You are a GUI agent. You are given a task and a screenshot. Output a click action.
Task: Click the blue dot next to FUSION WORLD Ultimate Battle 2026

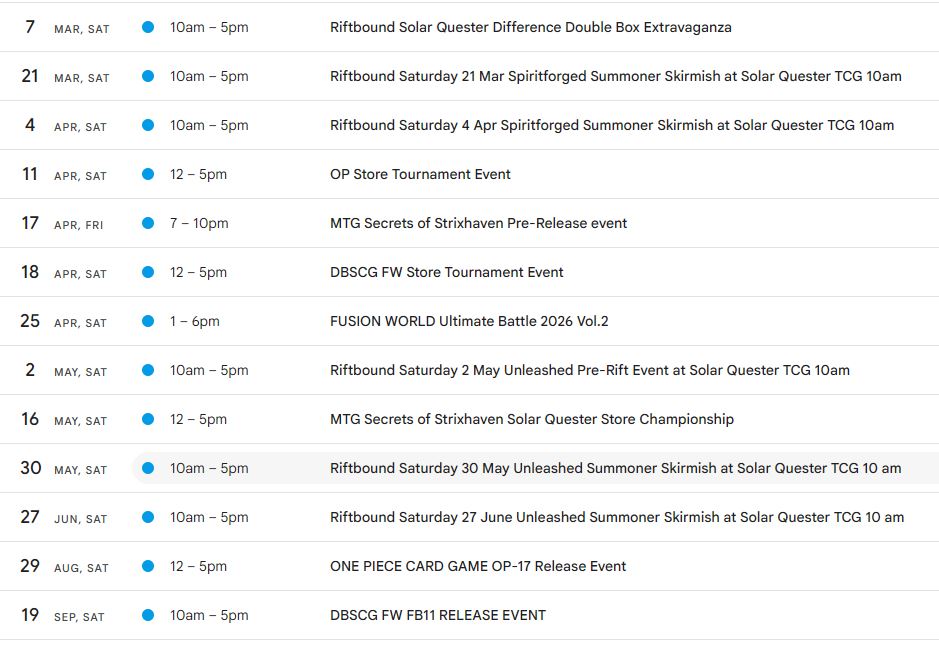pyautogui.click(x=148, y=321)
